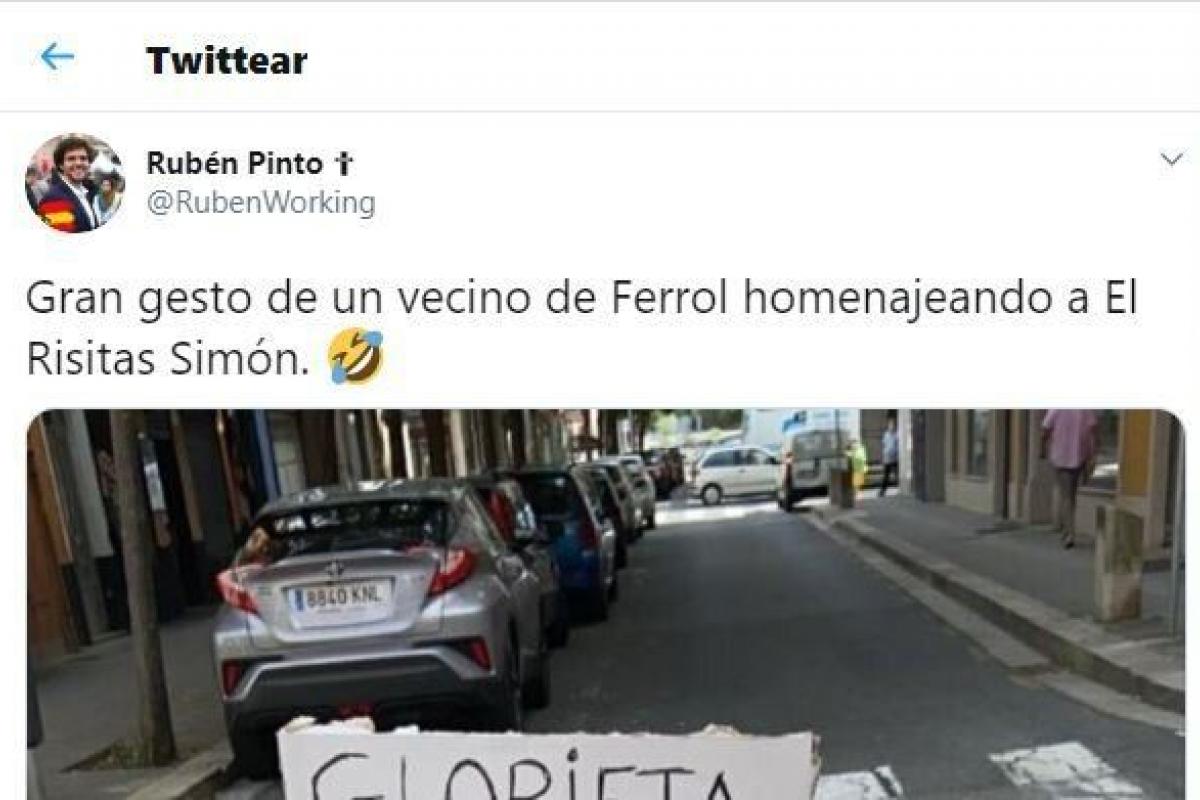This screenshot has width=1200, height=800.
Task: Open Rubén Pinto's profile picture
Action: tap(75, 183)
